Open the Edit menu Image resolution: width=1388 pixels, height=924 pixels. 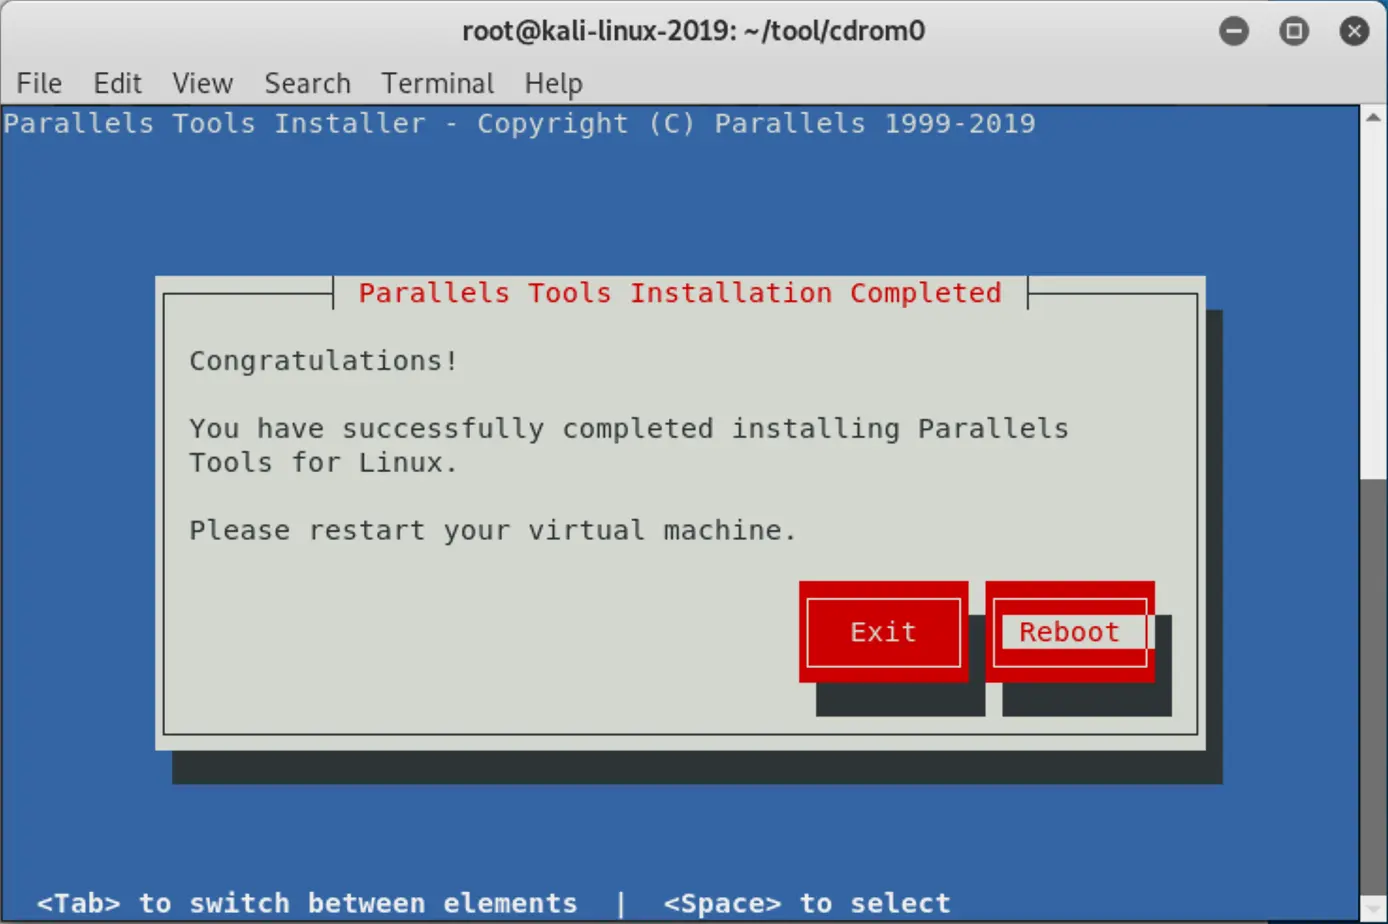pos(117,83)
